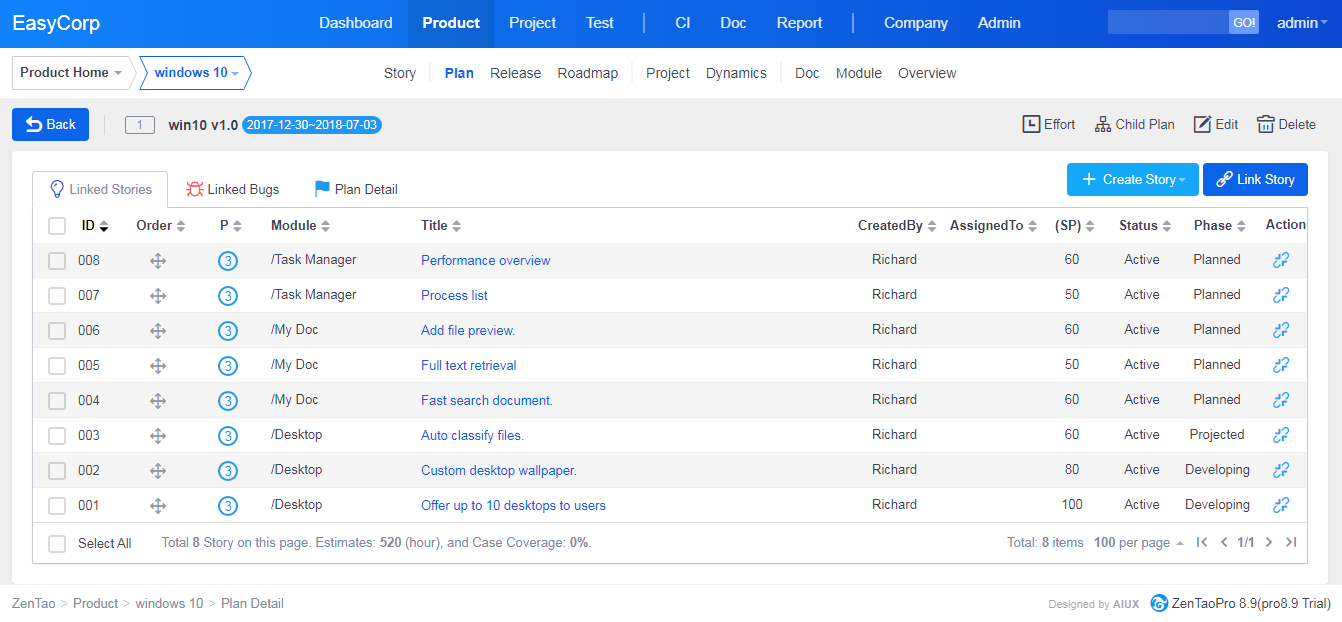
Task: Unlink story 001 using its action icon
Action: click(1281, 505)
